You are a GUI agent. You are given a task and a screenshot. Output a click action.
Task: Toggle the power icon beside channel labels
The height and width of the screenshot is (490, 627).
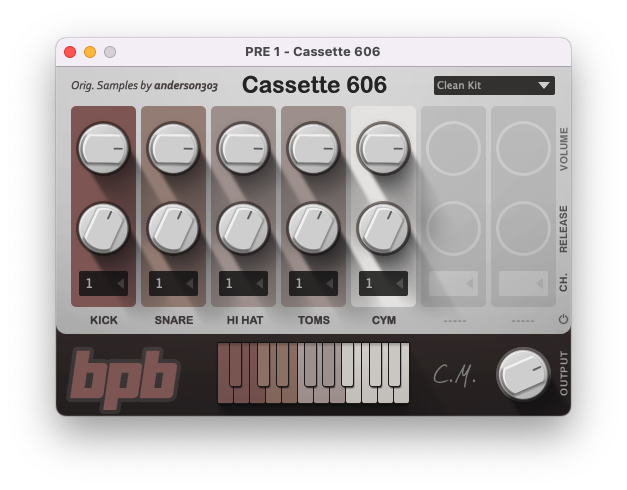[563, 320]
